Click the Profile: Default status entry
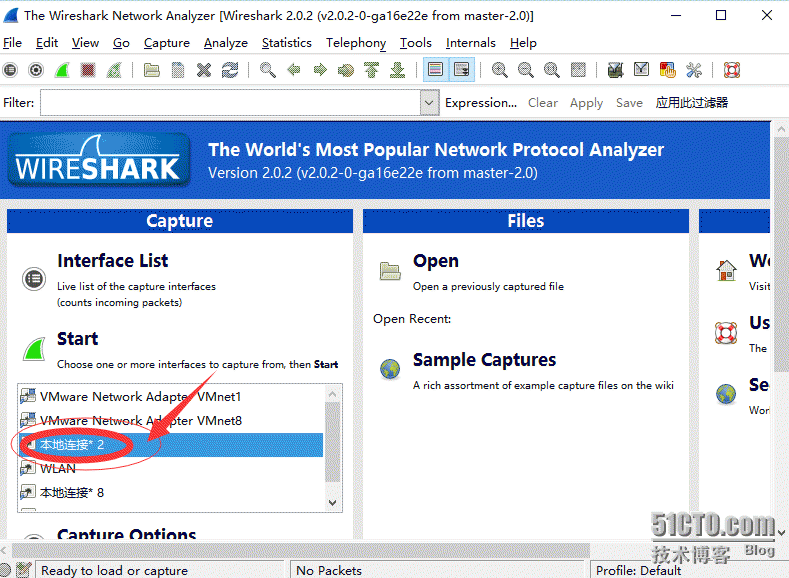Image resolution: width=789 pixels, height=578 pixels. [638, 570]
